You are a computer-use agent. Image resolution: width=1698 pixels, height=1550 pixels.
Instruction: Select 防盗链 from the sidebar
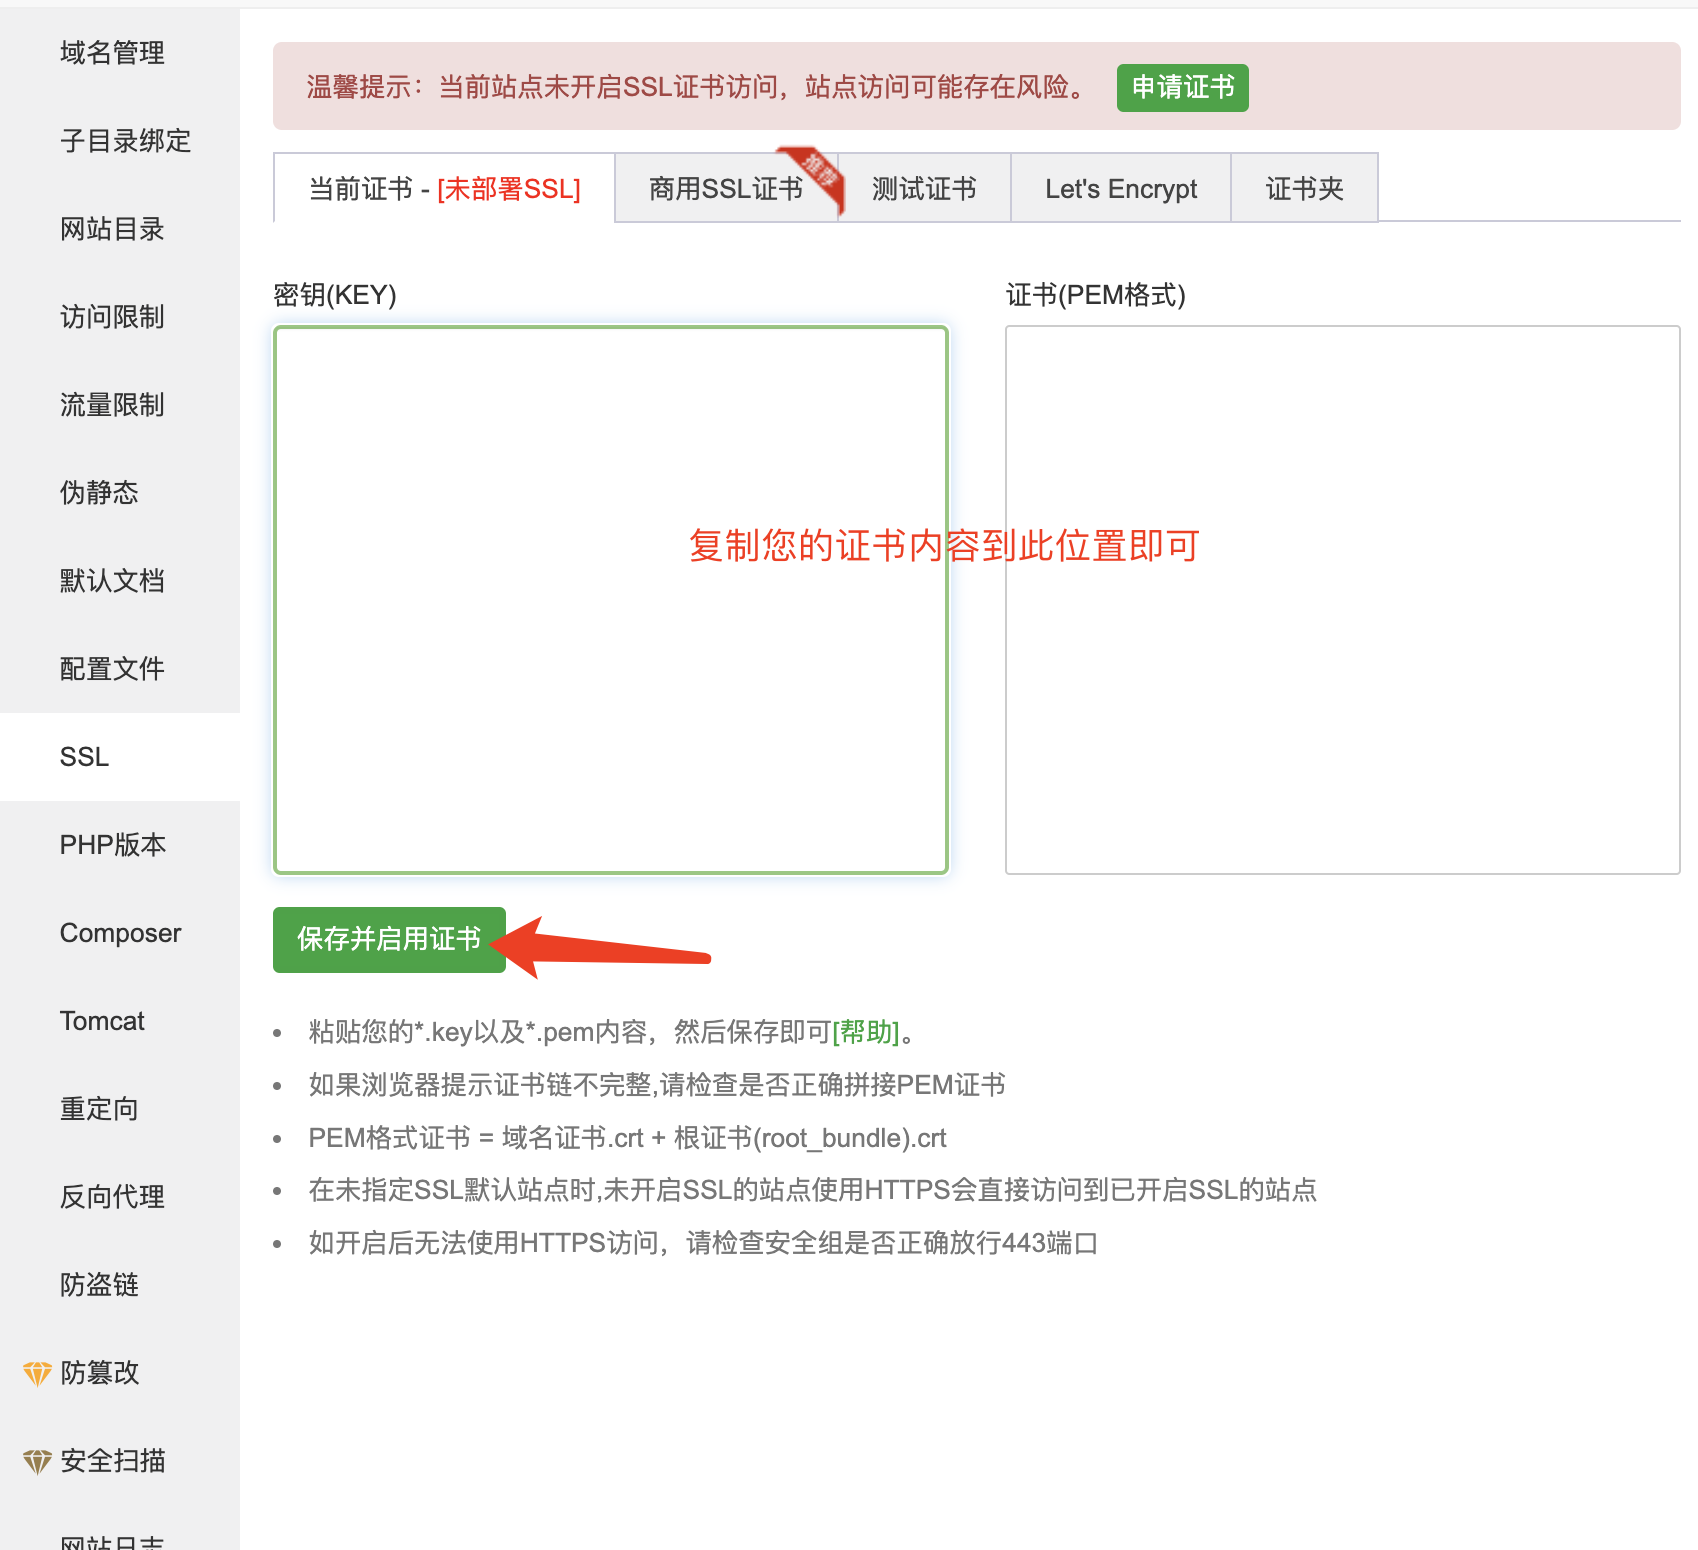coord(100,1285)
